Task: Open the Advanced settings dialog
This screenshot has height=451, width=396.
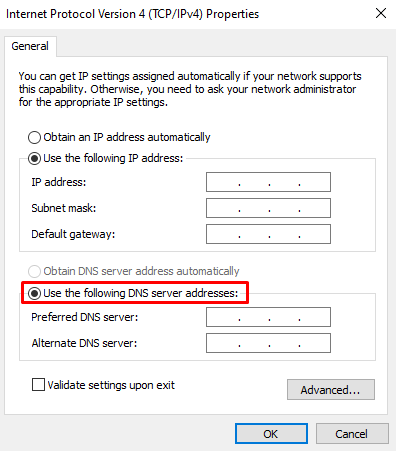Action: 331,389
